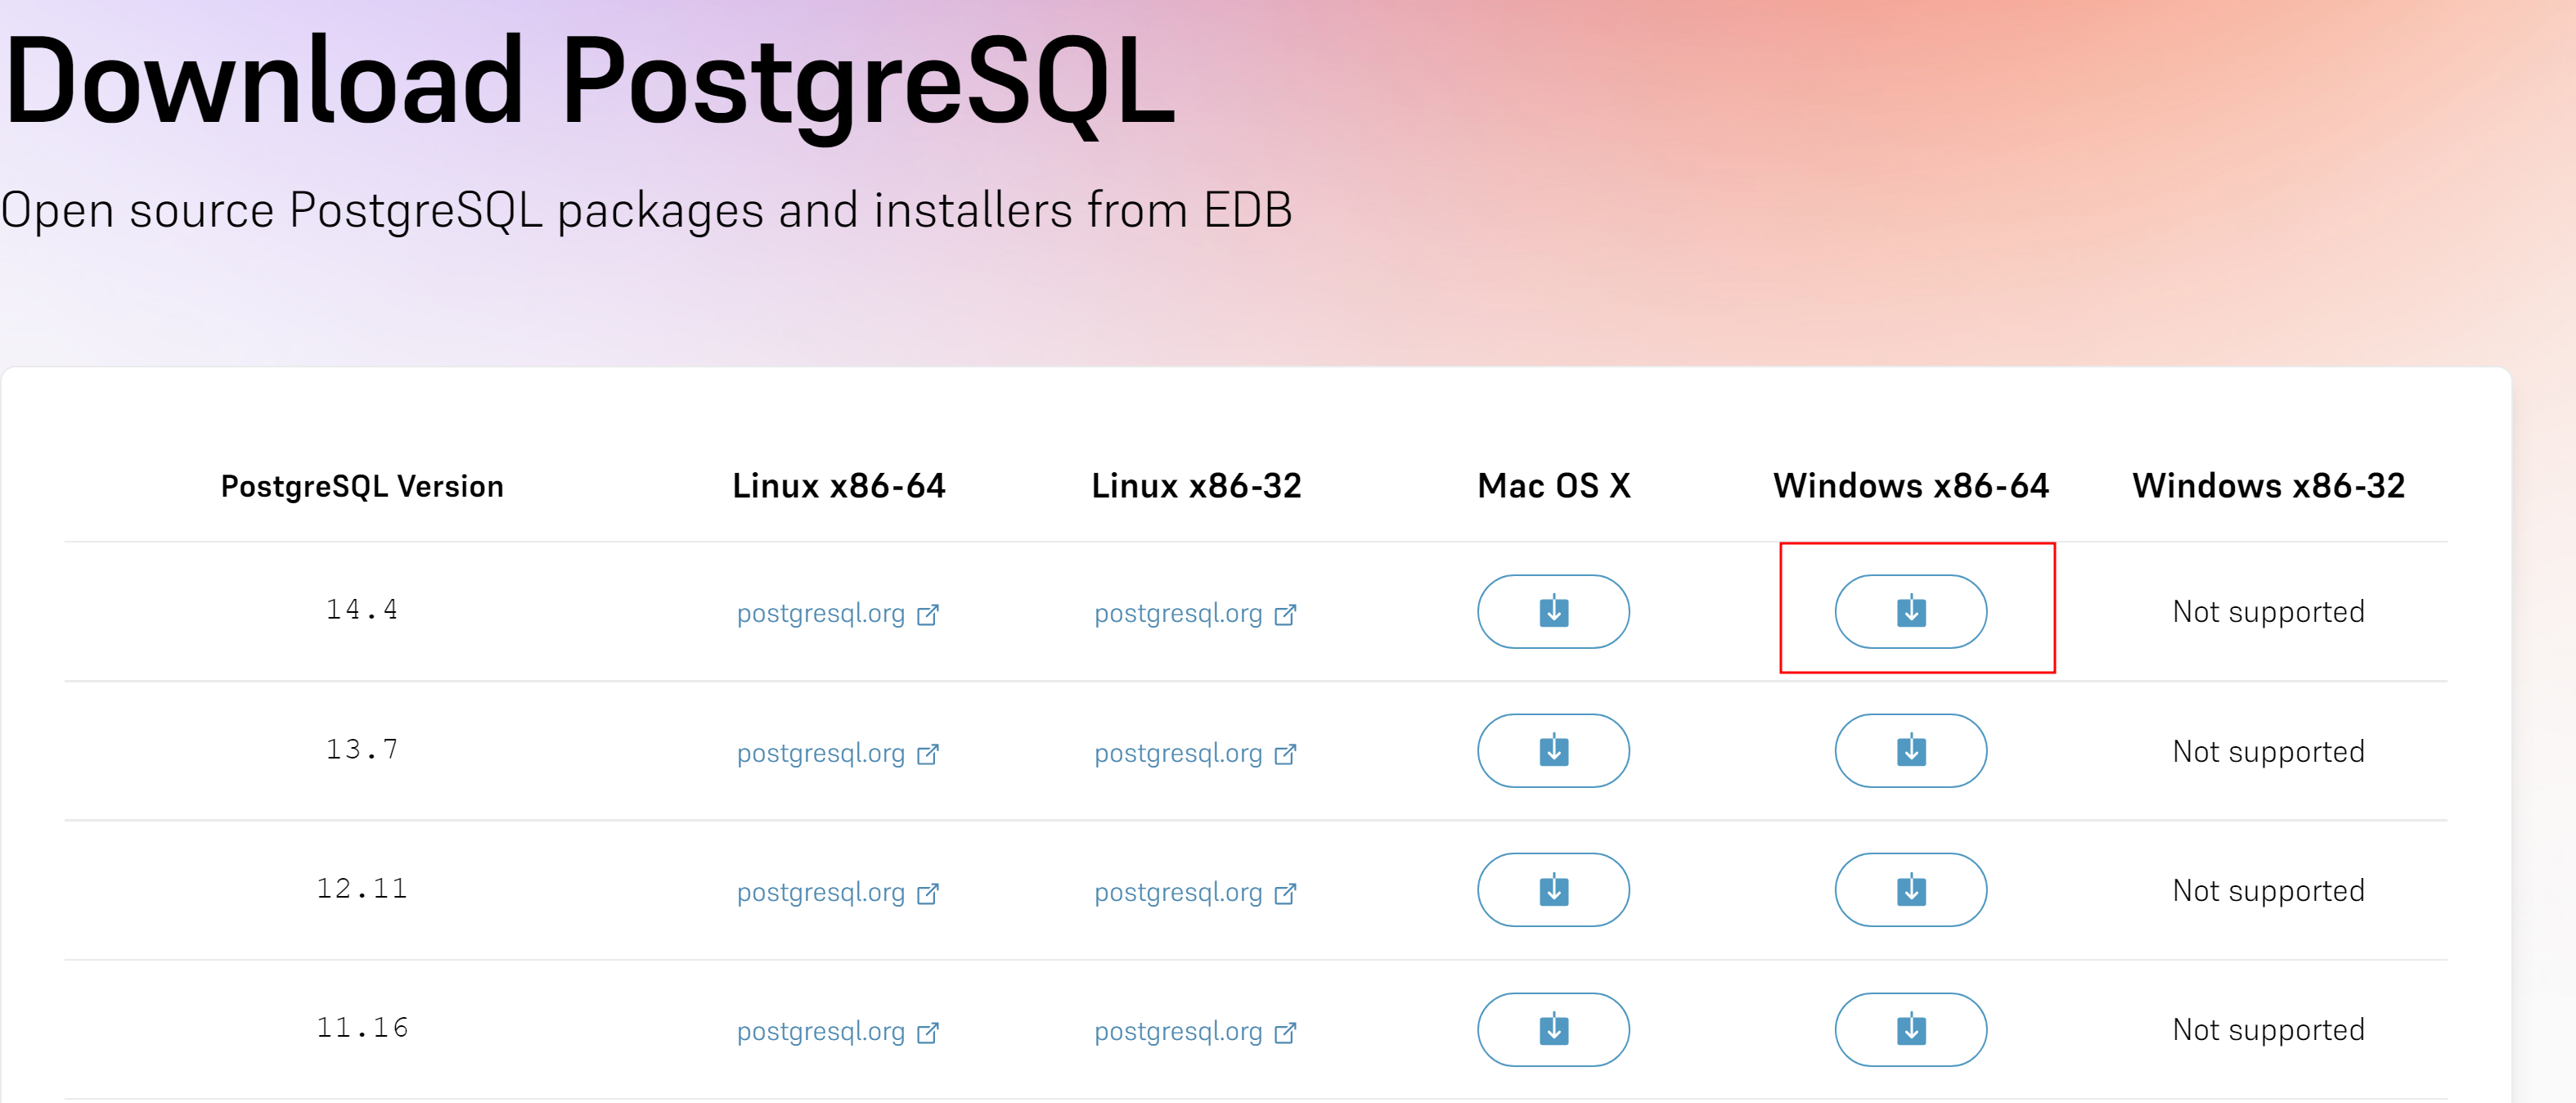This screenshot has width=2576, height=1103.
Task: Click Not supported in the 12.11 row
Action: point(2268,891)
